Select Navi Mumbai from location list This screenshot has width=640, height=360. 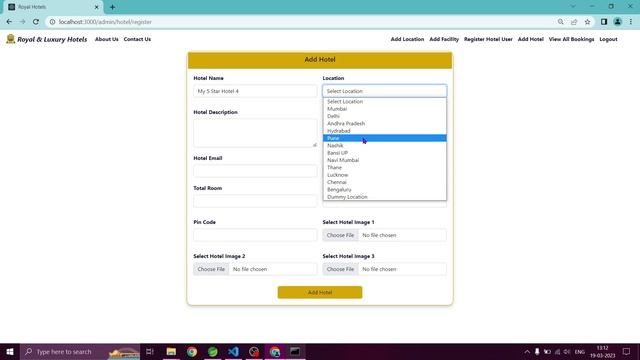point(384,160)
